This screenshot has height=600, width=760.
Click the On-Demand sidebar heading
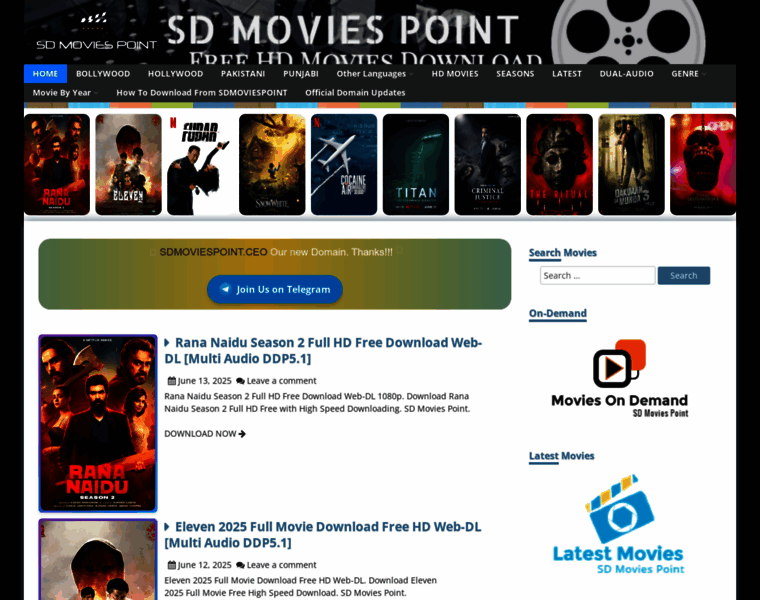coord(558,313)
